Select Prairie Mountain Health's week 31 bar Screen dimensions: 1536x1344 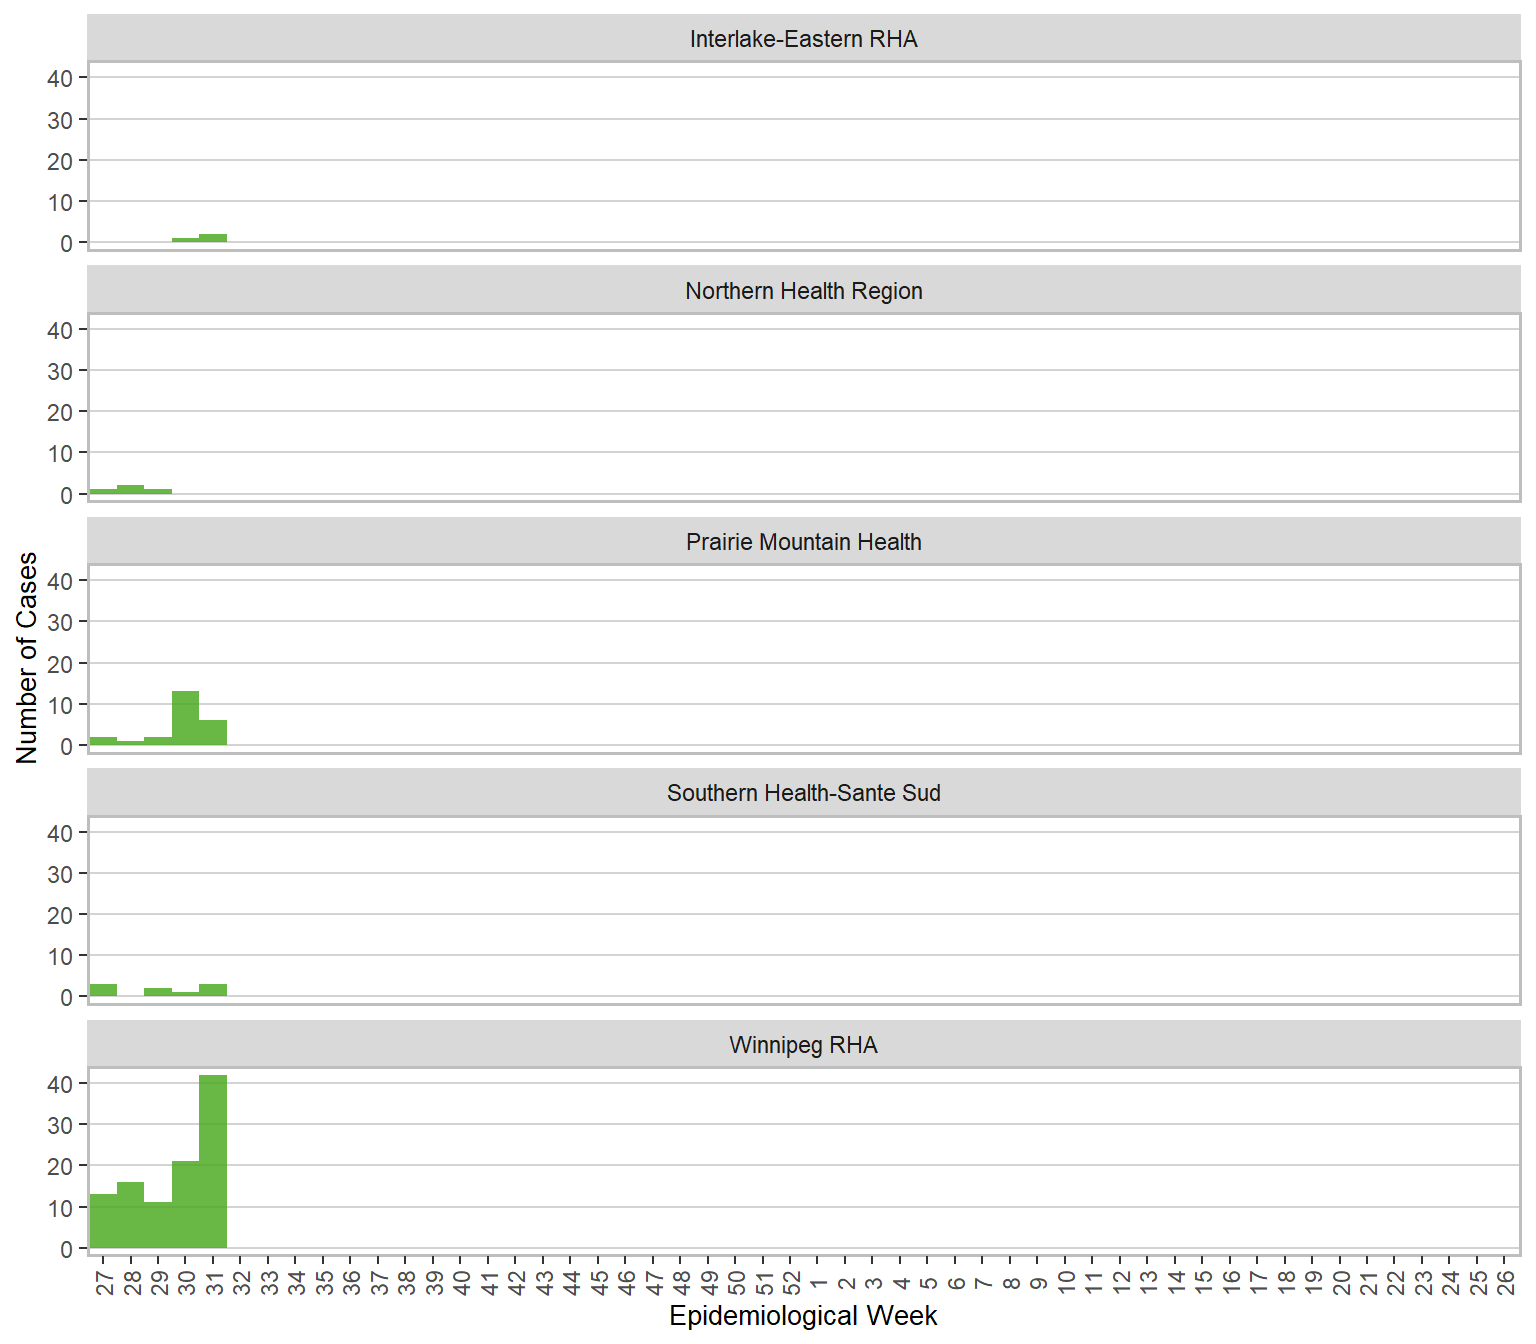click(213, 732)
